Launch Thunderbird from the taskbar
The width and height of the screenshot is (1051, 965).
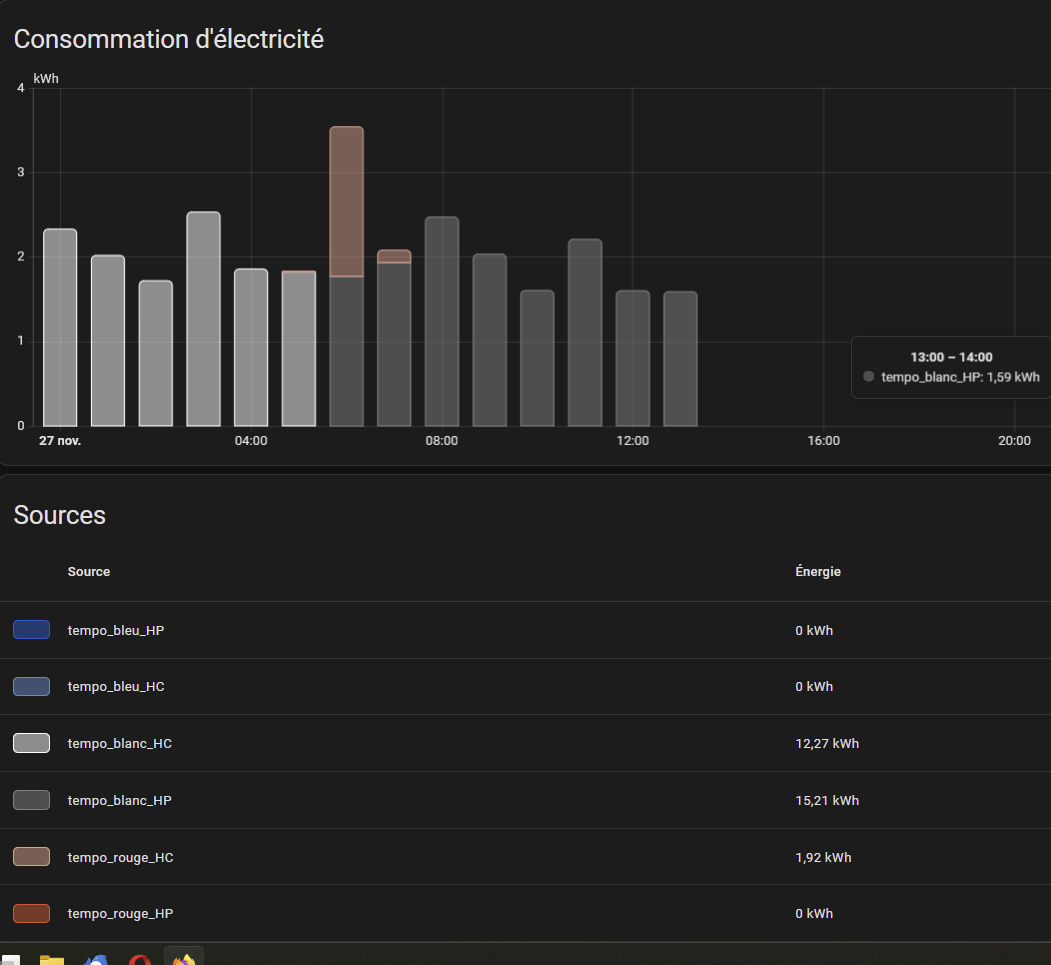[x=96, y=960]
